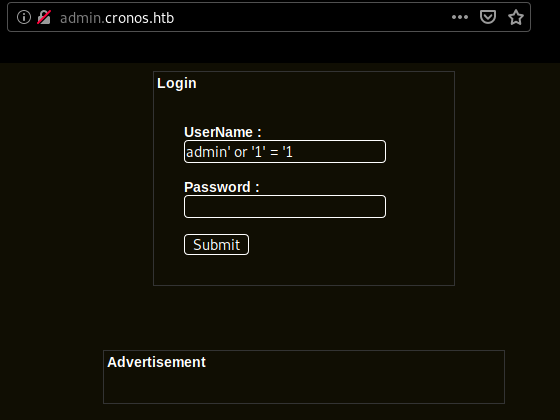The image size is (560, 420).
Task: Click empty space in the address bar
Action: click(x=311, y=17)
